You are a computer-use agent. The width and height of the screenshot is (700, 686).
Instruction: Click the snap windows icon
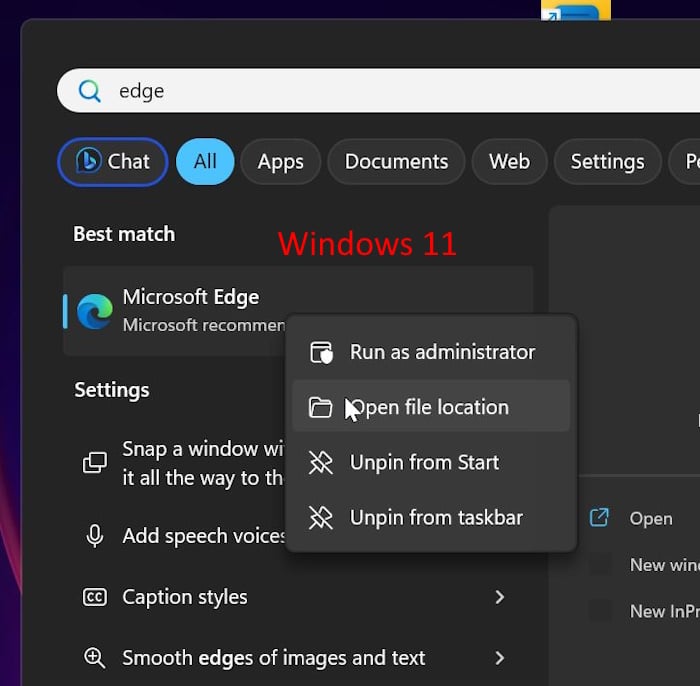[95, 462]
